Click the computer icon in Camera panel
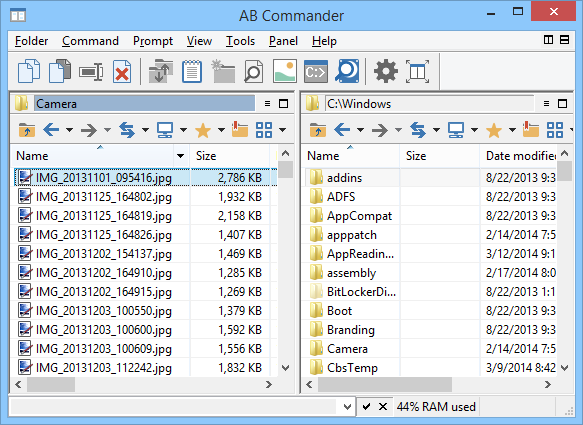 coord(165,130)
